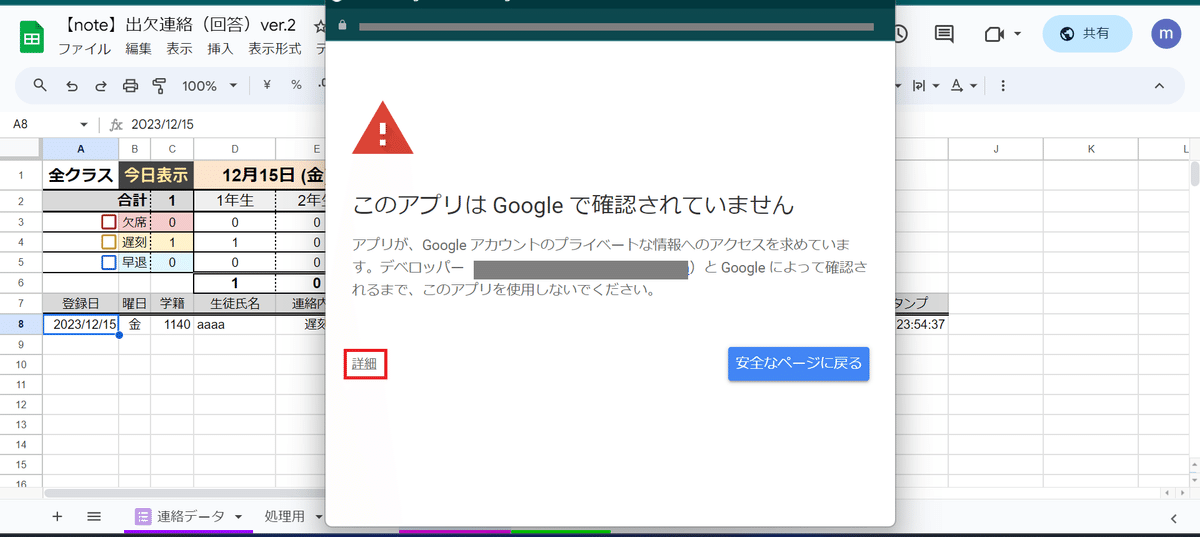
Task: Open the 編集 menu
Action: [139, 48]
